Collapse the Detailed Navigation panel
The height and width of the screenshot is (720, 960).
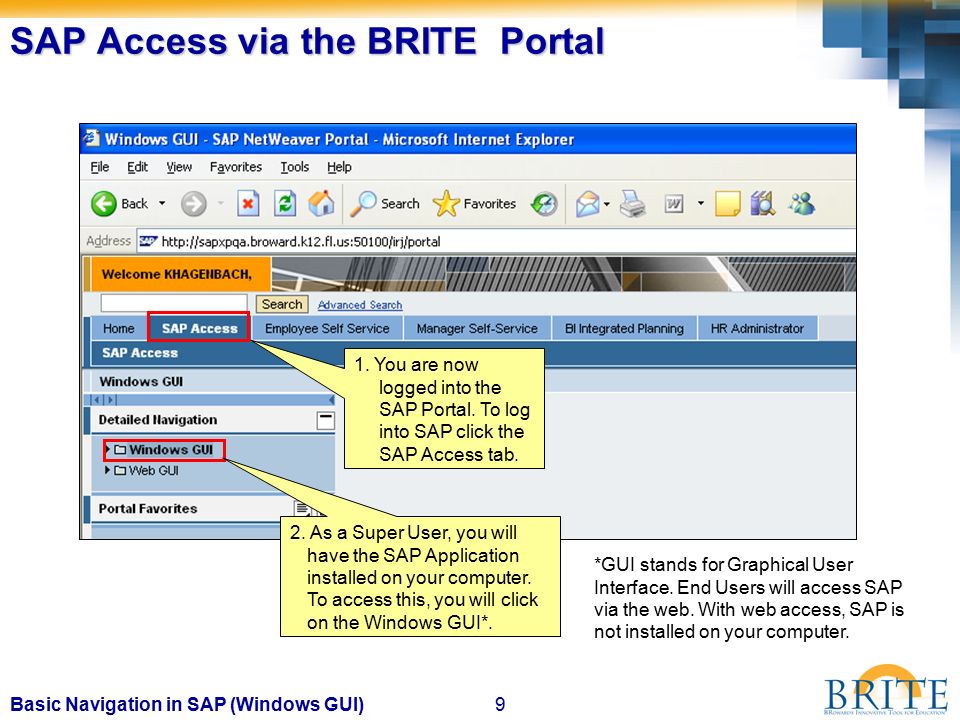coord(326,420)
